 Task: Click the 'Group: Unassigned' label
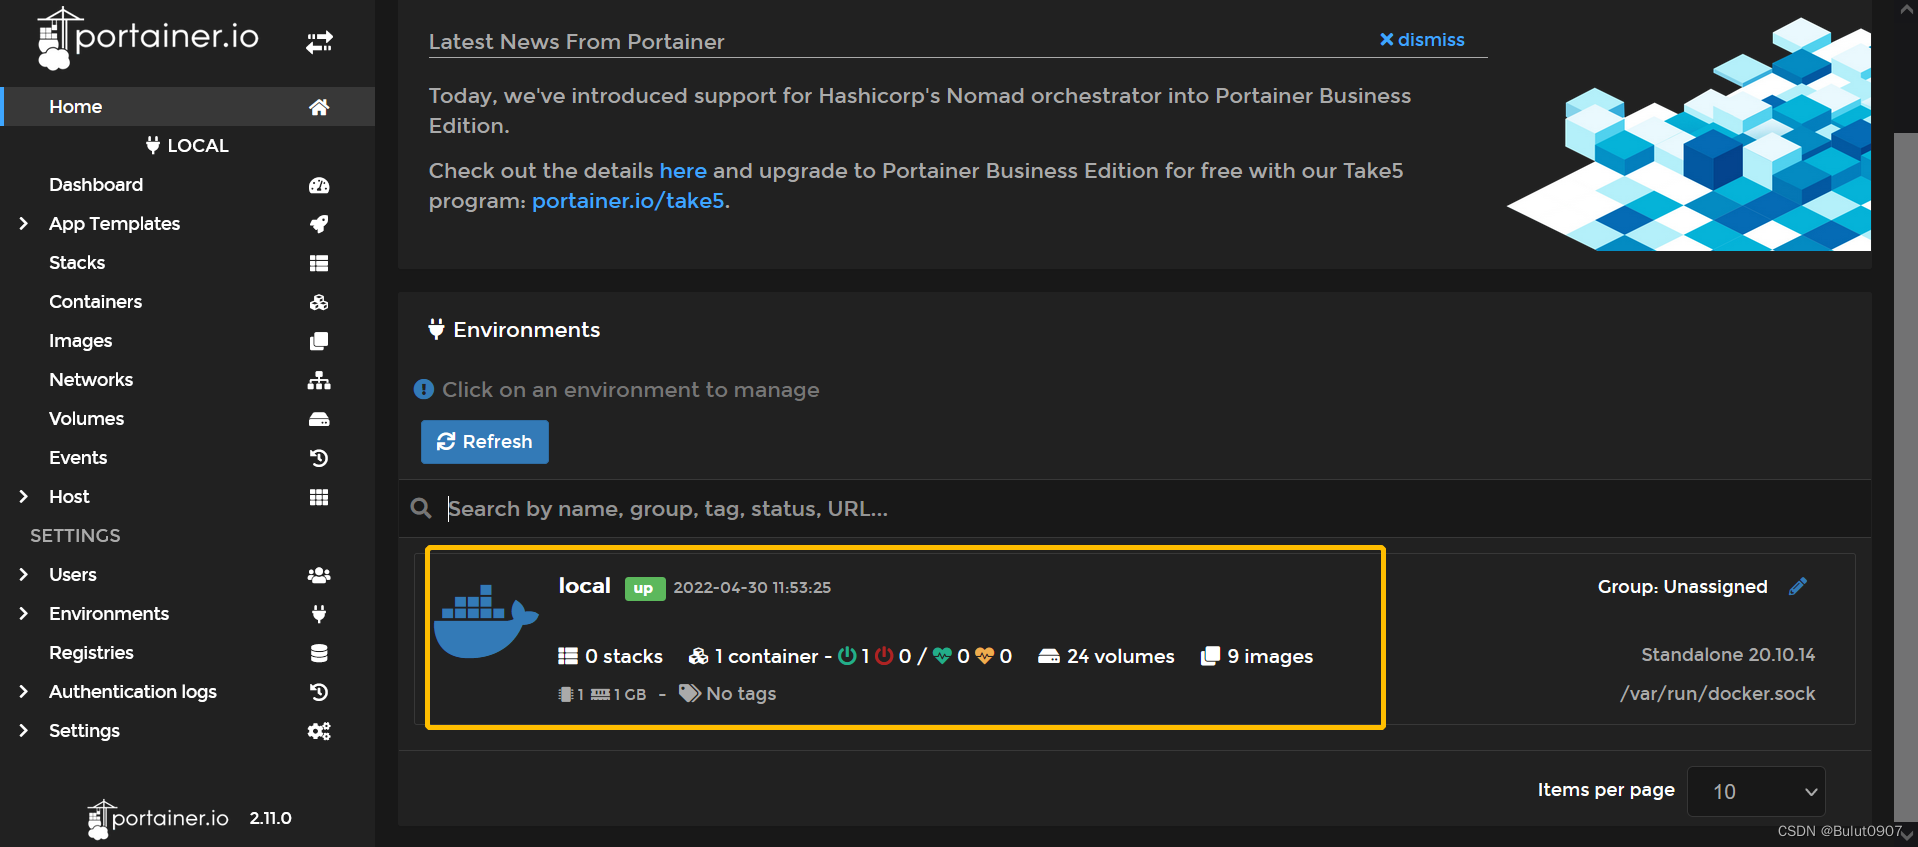click(x=1682, y=586)
